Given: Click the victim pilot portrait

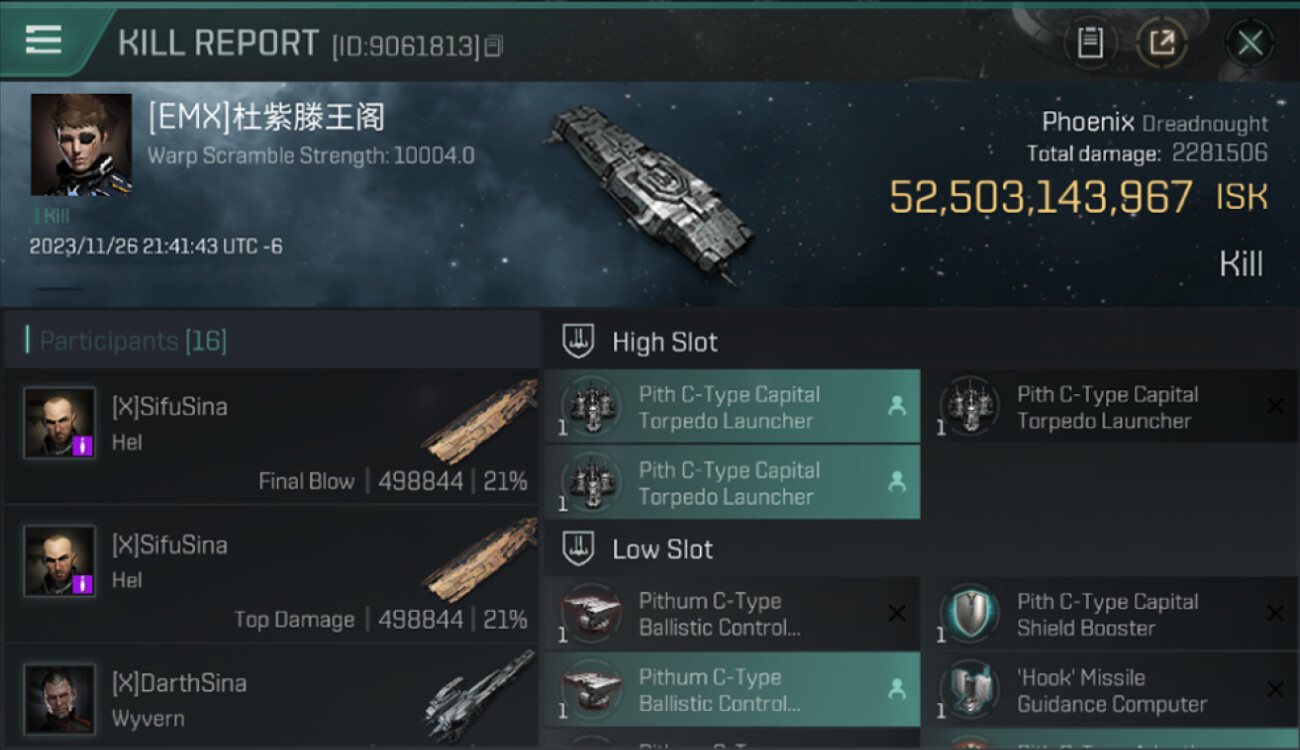Looking at the screenshot, I should pos(81,144).
